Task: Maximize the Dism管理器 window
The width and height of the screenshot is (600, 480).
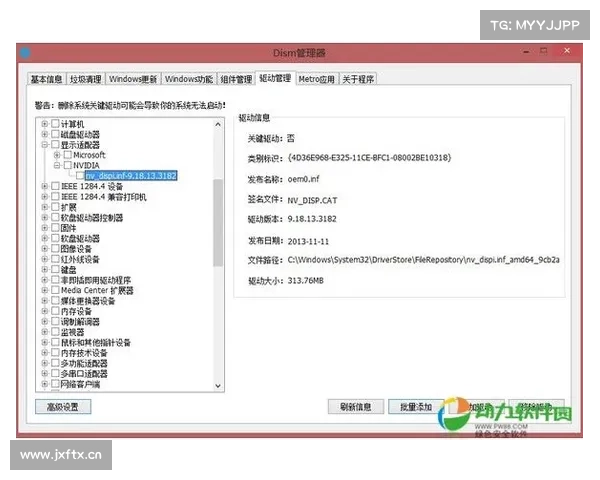Action: (x=543, y=51)
